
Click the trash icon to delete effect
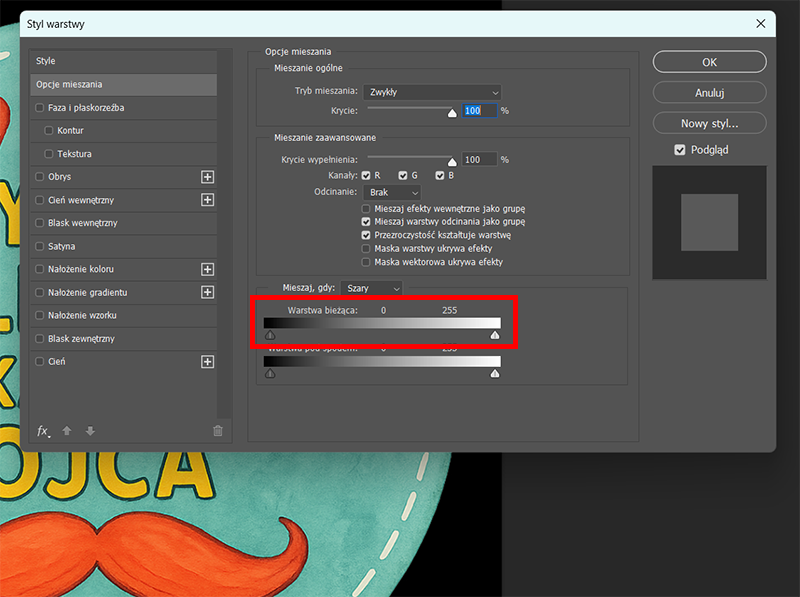click(218, 431)
